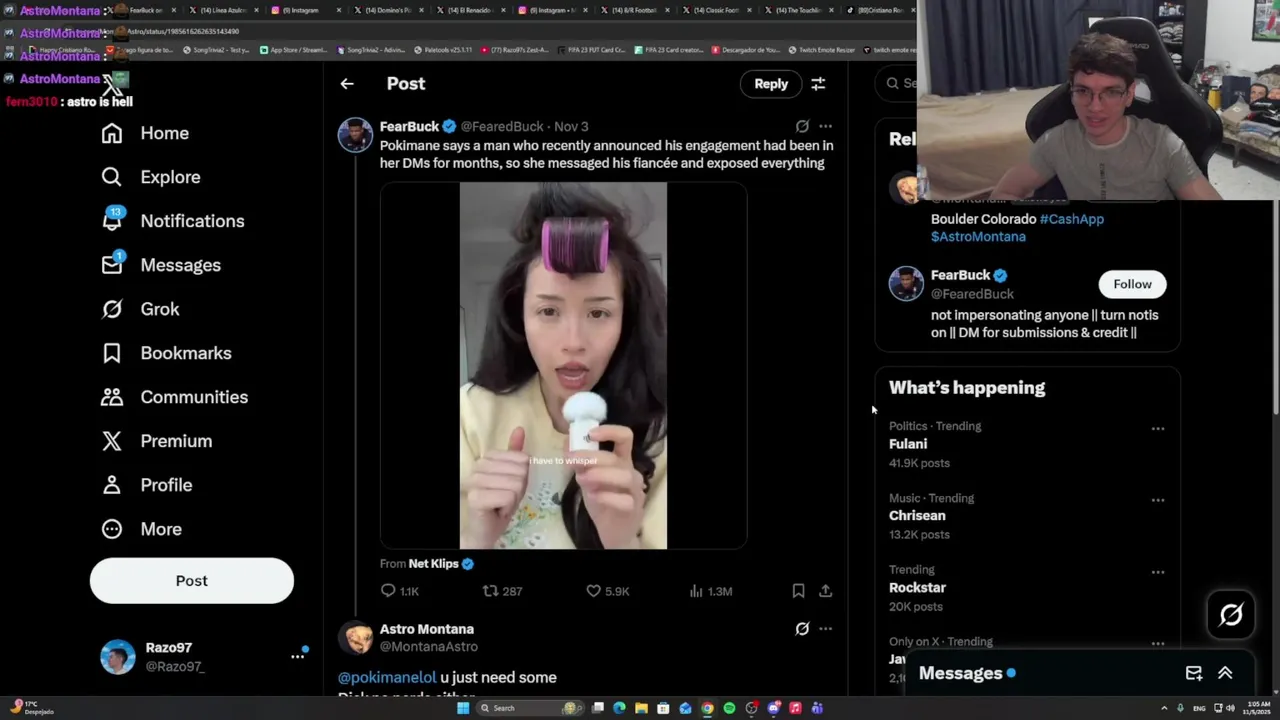The width and height of the screenshot is (1280, 720).
Task: Expand the Messages drawer
Action: pyautogui.click(x=1225, y=673)
